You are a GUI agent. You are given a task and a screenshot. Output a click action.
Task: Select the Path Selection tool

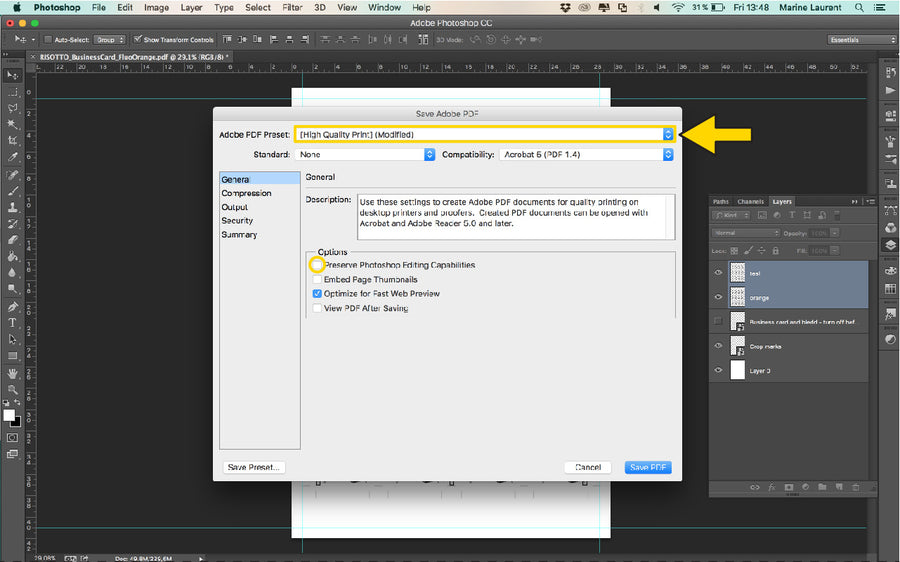pos(12,339)
